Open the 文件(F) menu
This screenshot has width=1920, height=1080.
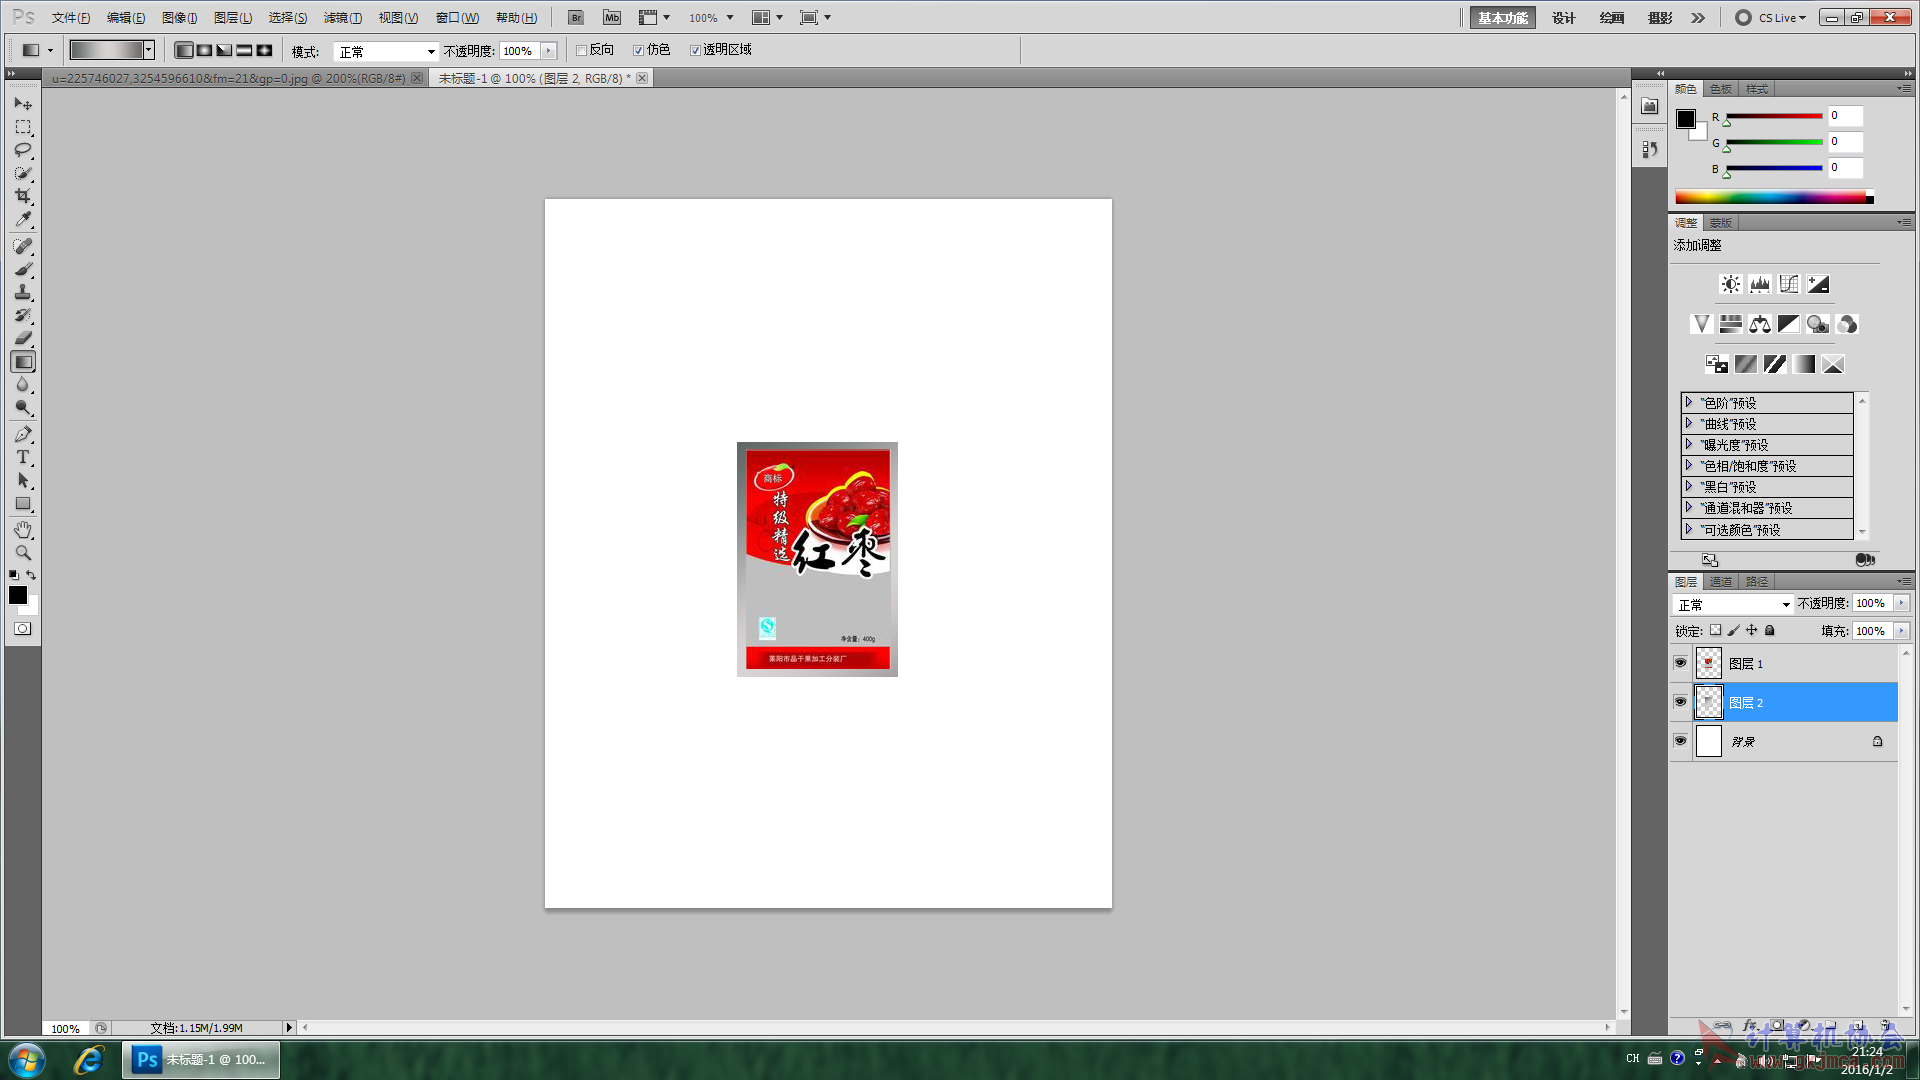(71, 18)
